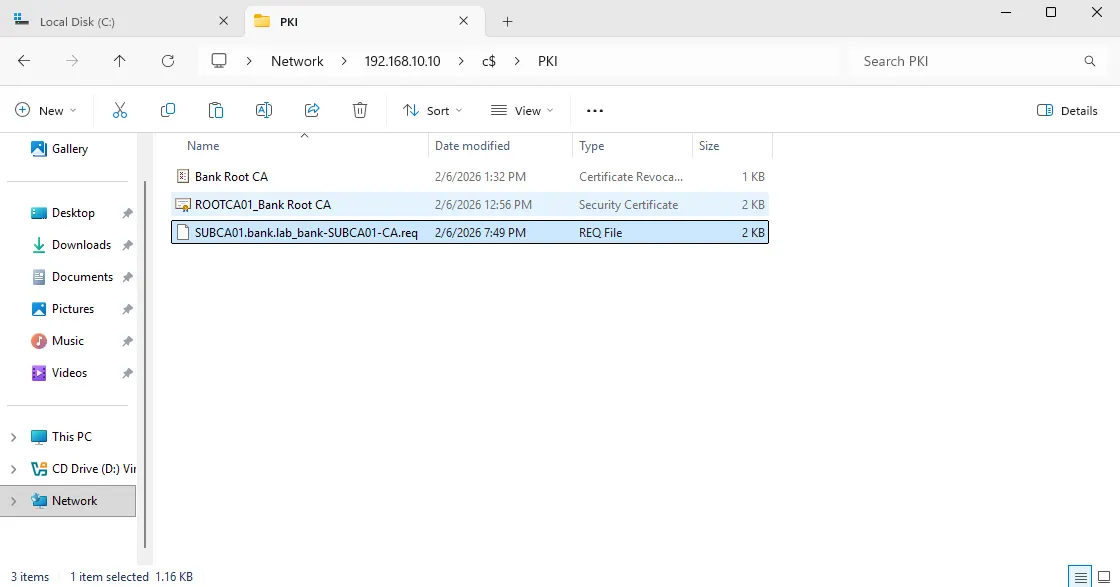The width and height of the screenshot is (1120, 587).
Task: Expand the Network tree node
Action: click(13, 501)
